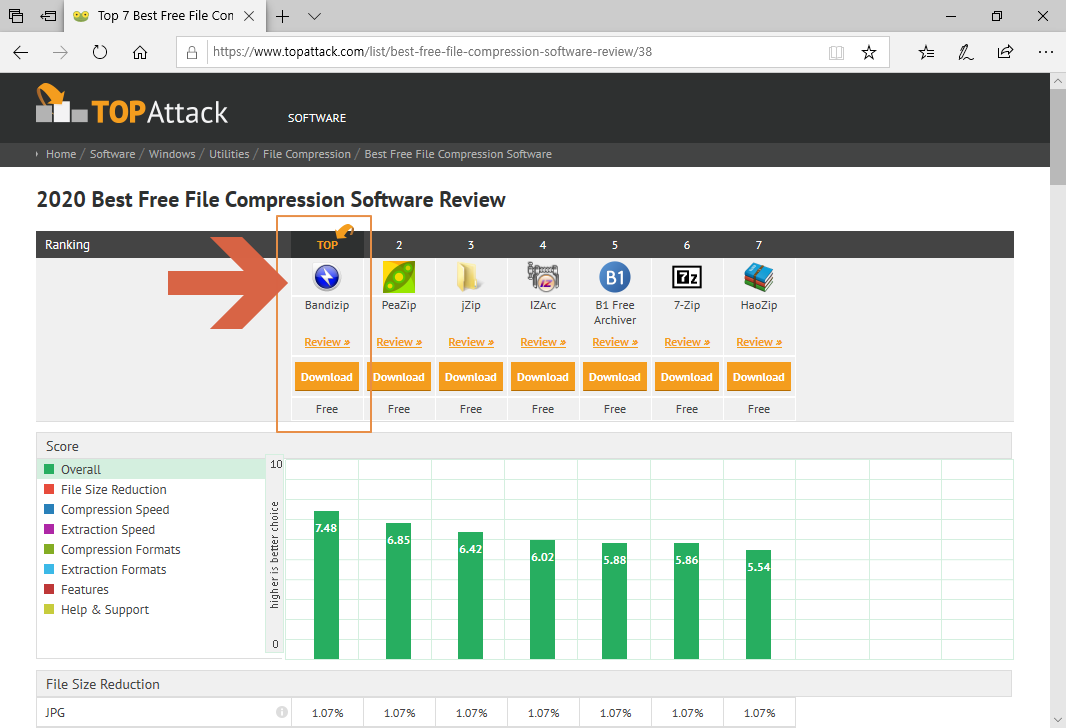
Task: Open a new tab with plus
Action: [283, 16]
